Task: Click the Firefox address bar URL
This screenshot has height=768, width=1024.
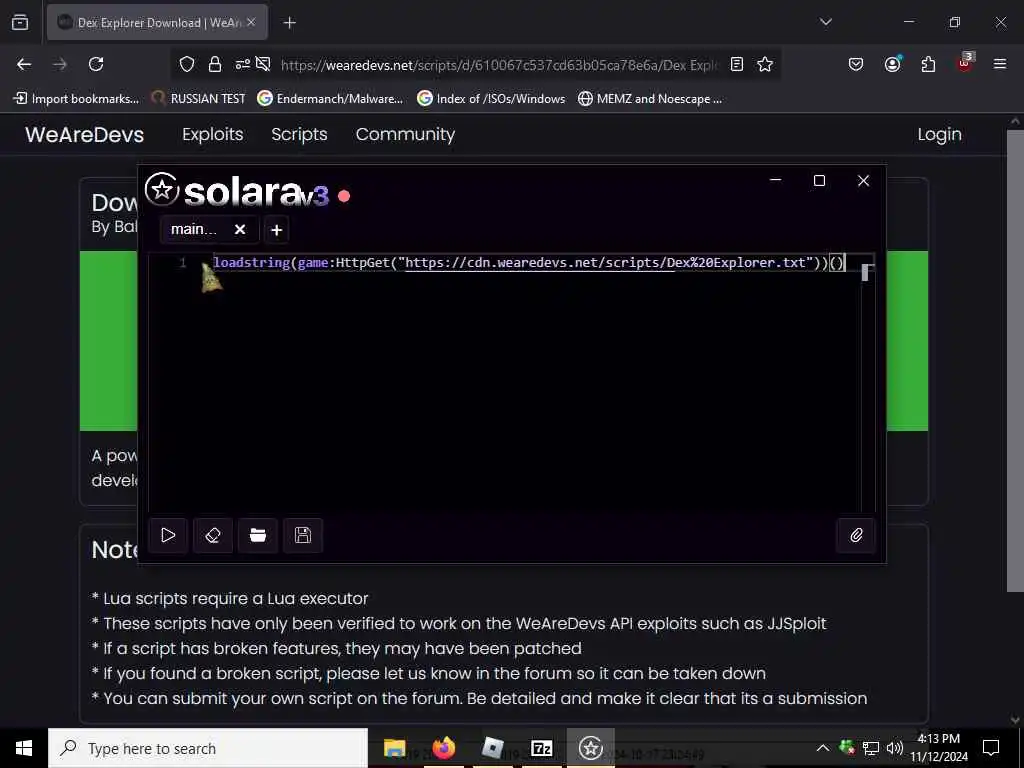Action: click(499, 65)
